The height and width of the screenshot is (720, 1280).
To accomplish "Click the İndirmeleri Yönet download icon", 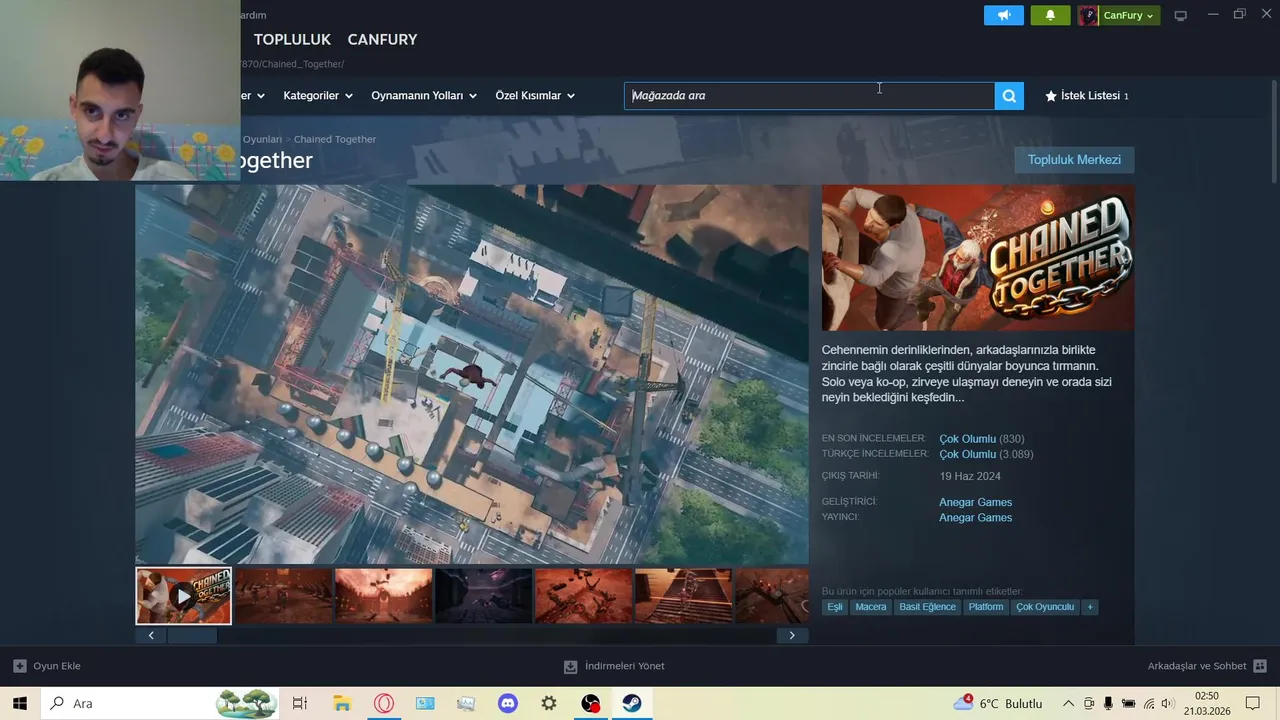I will coord(570,666).
